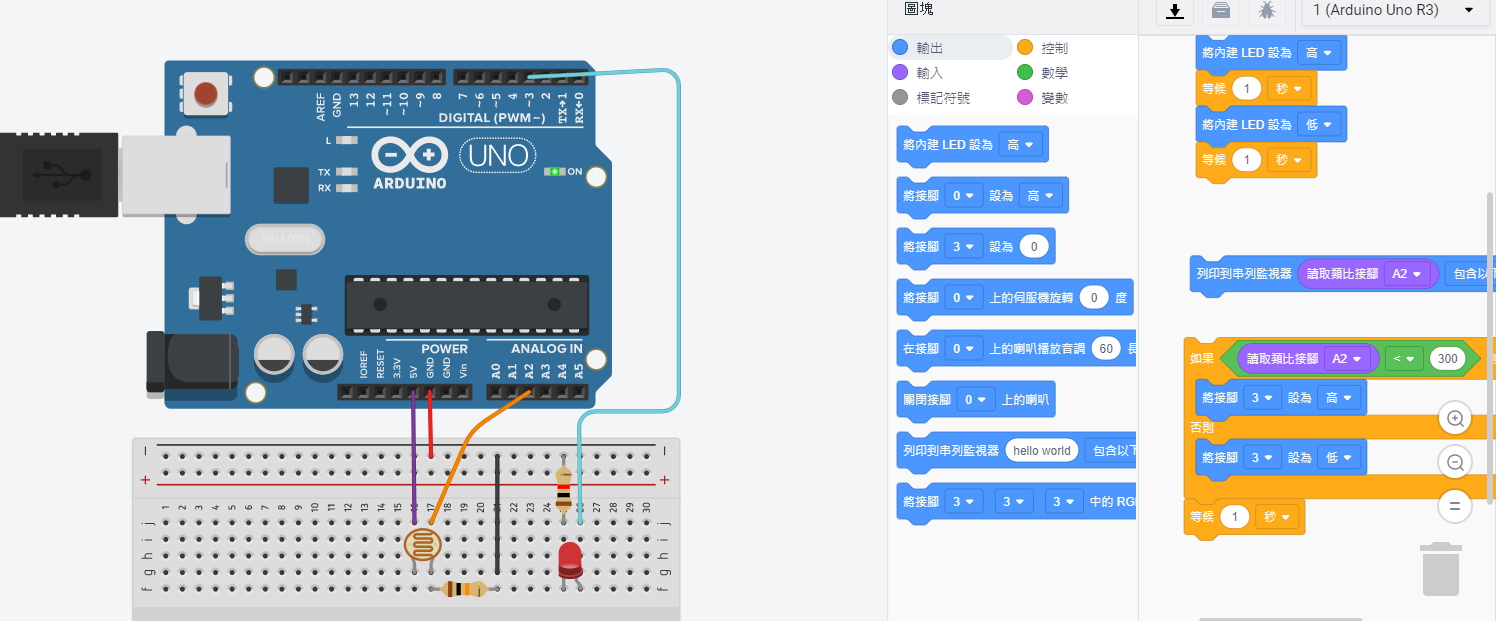Zoom out the blocks workspace

(x=1455, y=462)
